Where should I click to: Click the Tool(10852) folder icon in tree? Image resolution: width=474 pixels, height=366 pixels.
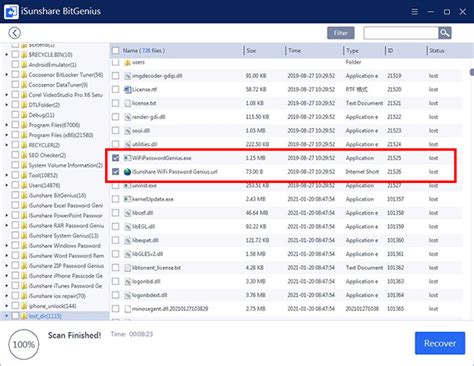tap(24, 175)
